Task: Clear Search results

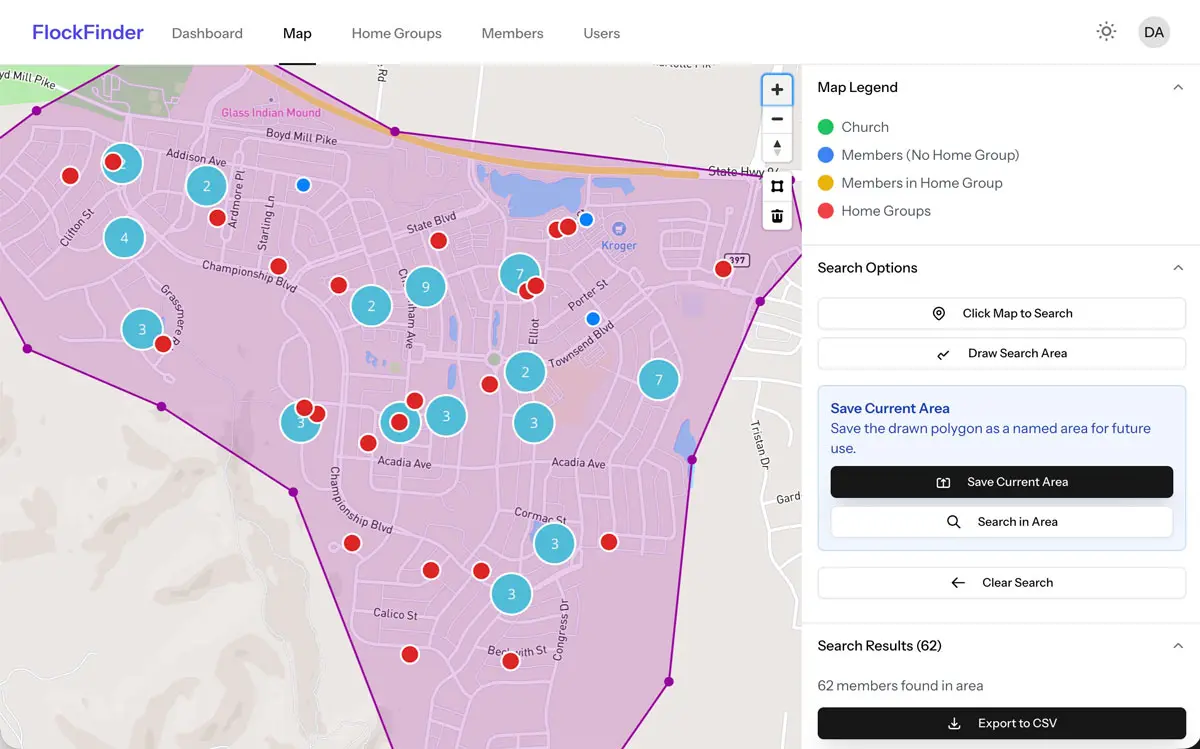Action: point(1001,582)
